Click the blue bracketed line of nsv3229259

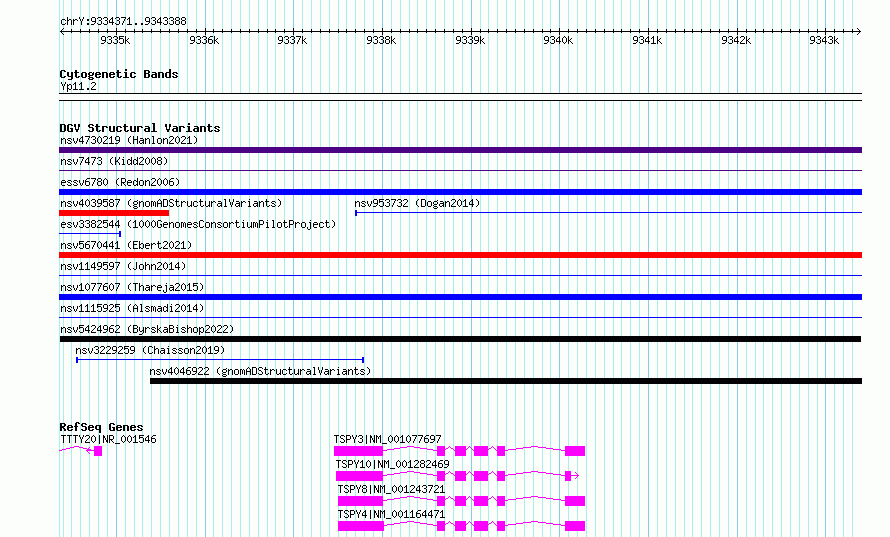220,360
